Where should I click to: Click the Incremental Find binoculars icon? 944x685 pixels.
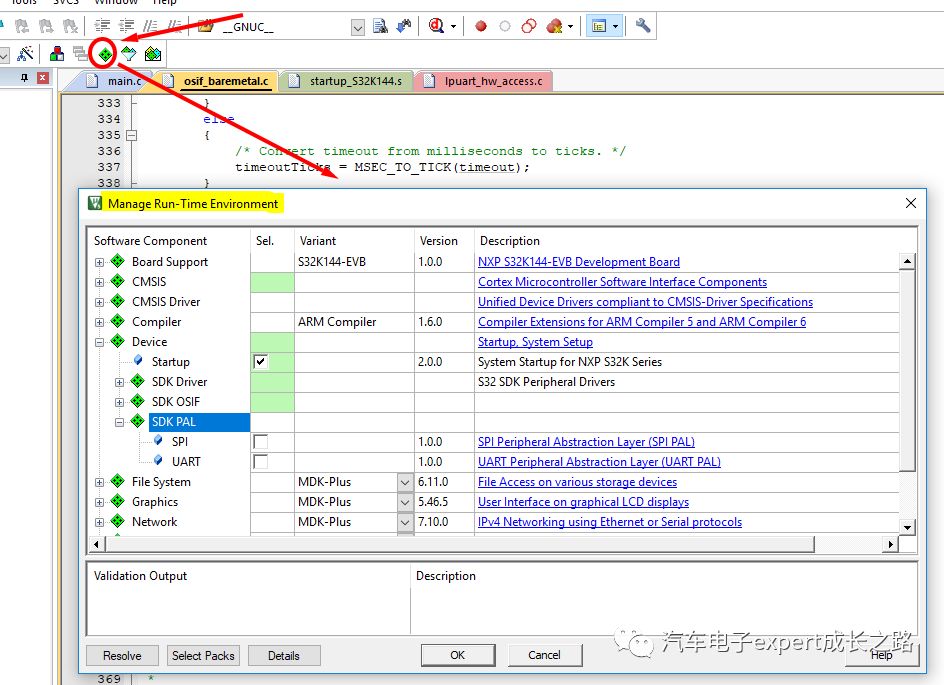coord(404,26)
